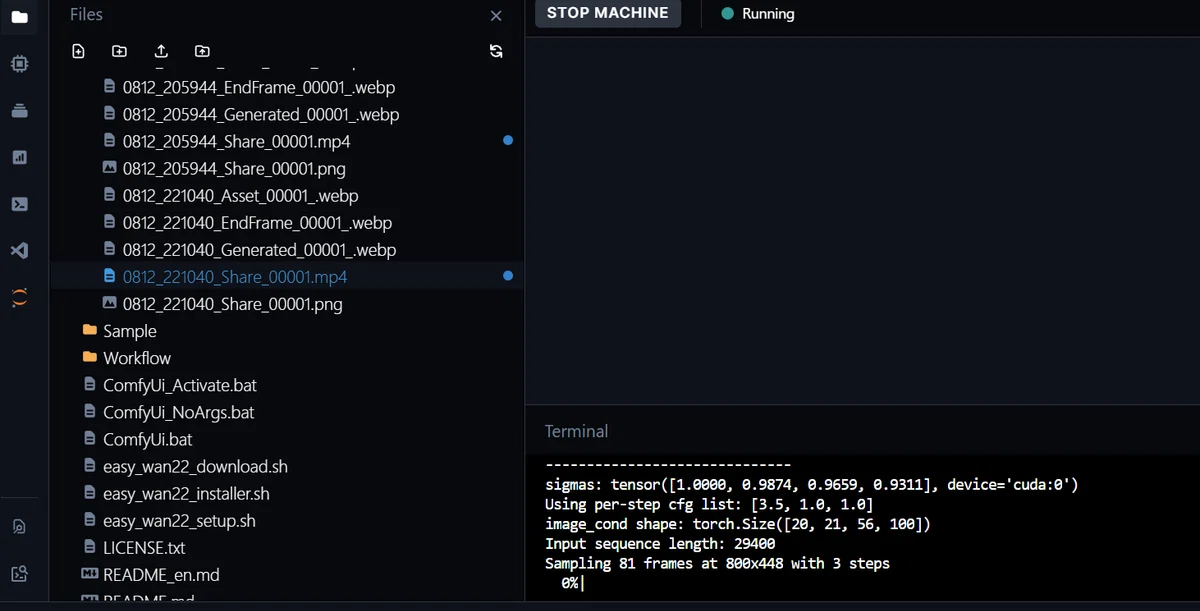Open README_en.md

tap(161, 574)
